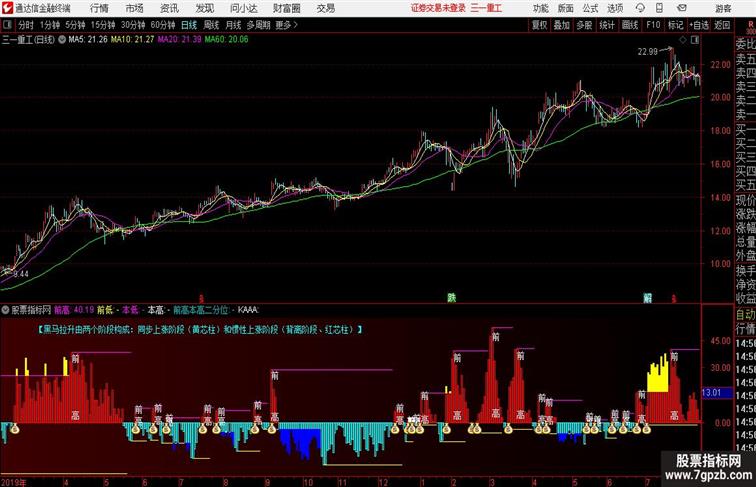Click the MA20: 21.39 value label
Viewport: 756px width, 487px height.
179,40
